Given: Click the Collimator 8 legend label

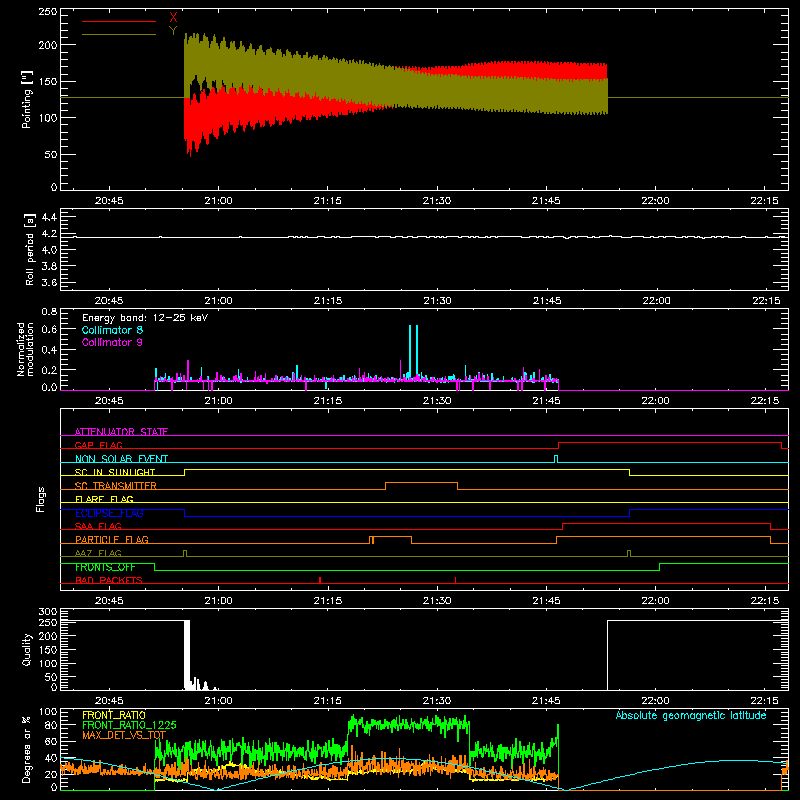Looking at the screenshot, I should point(112,330).
